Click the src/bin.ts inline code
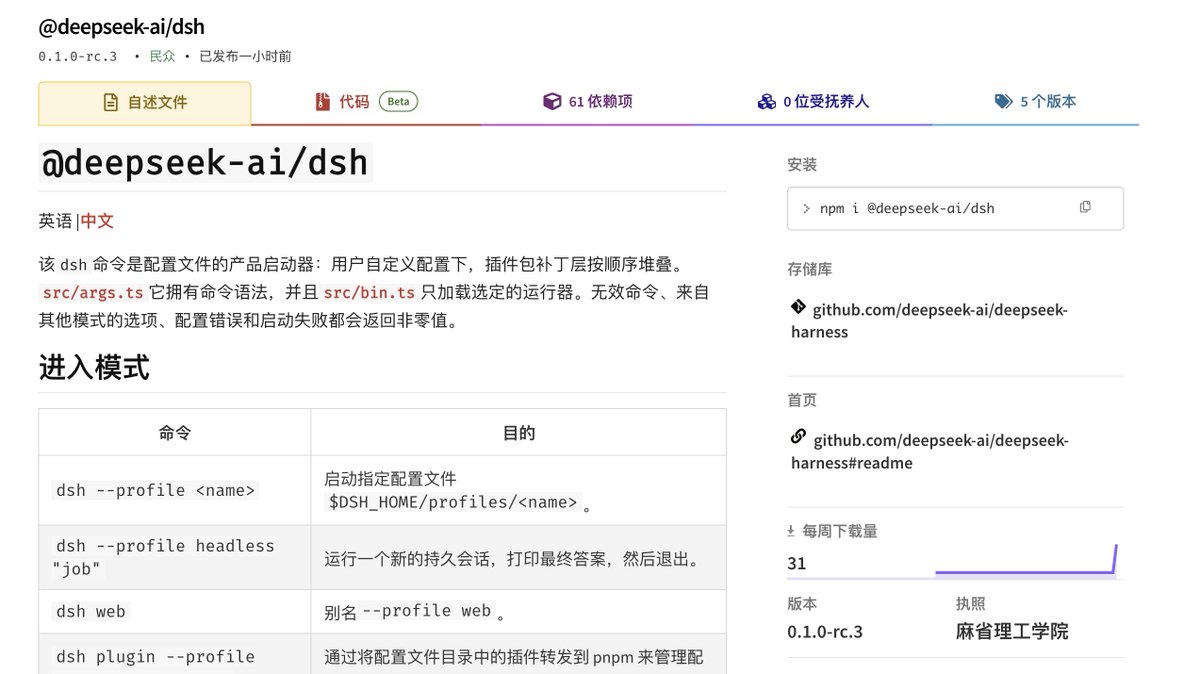This screenshot has width=1200, height=674. click(x=369, y=293)
